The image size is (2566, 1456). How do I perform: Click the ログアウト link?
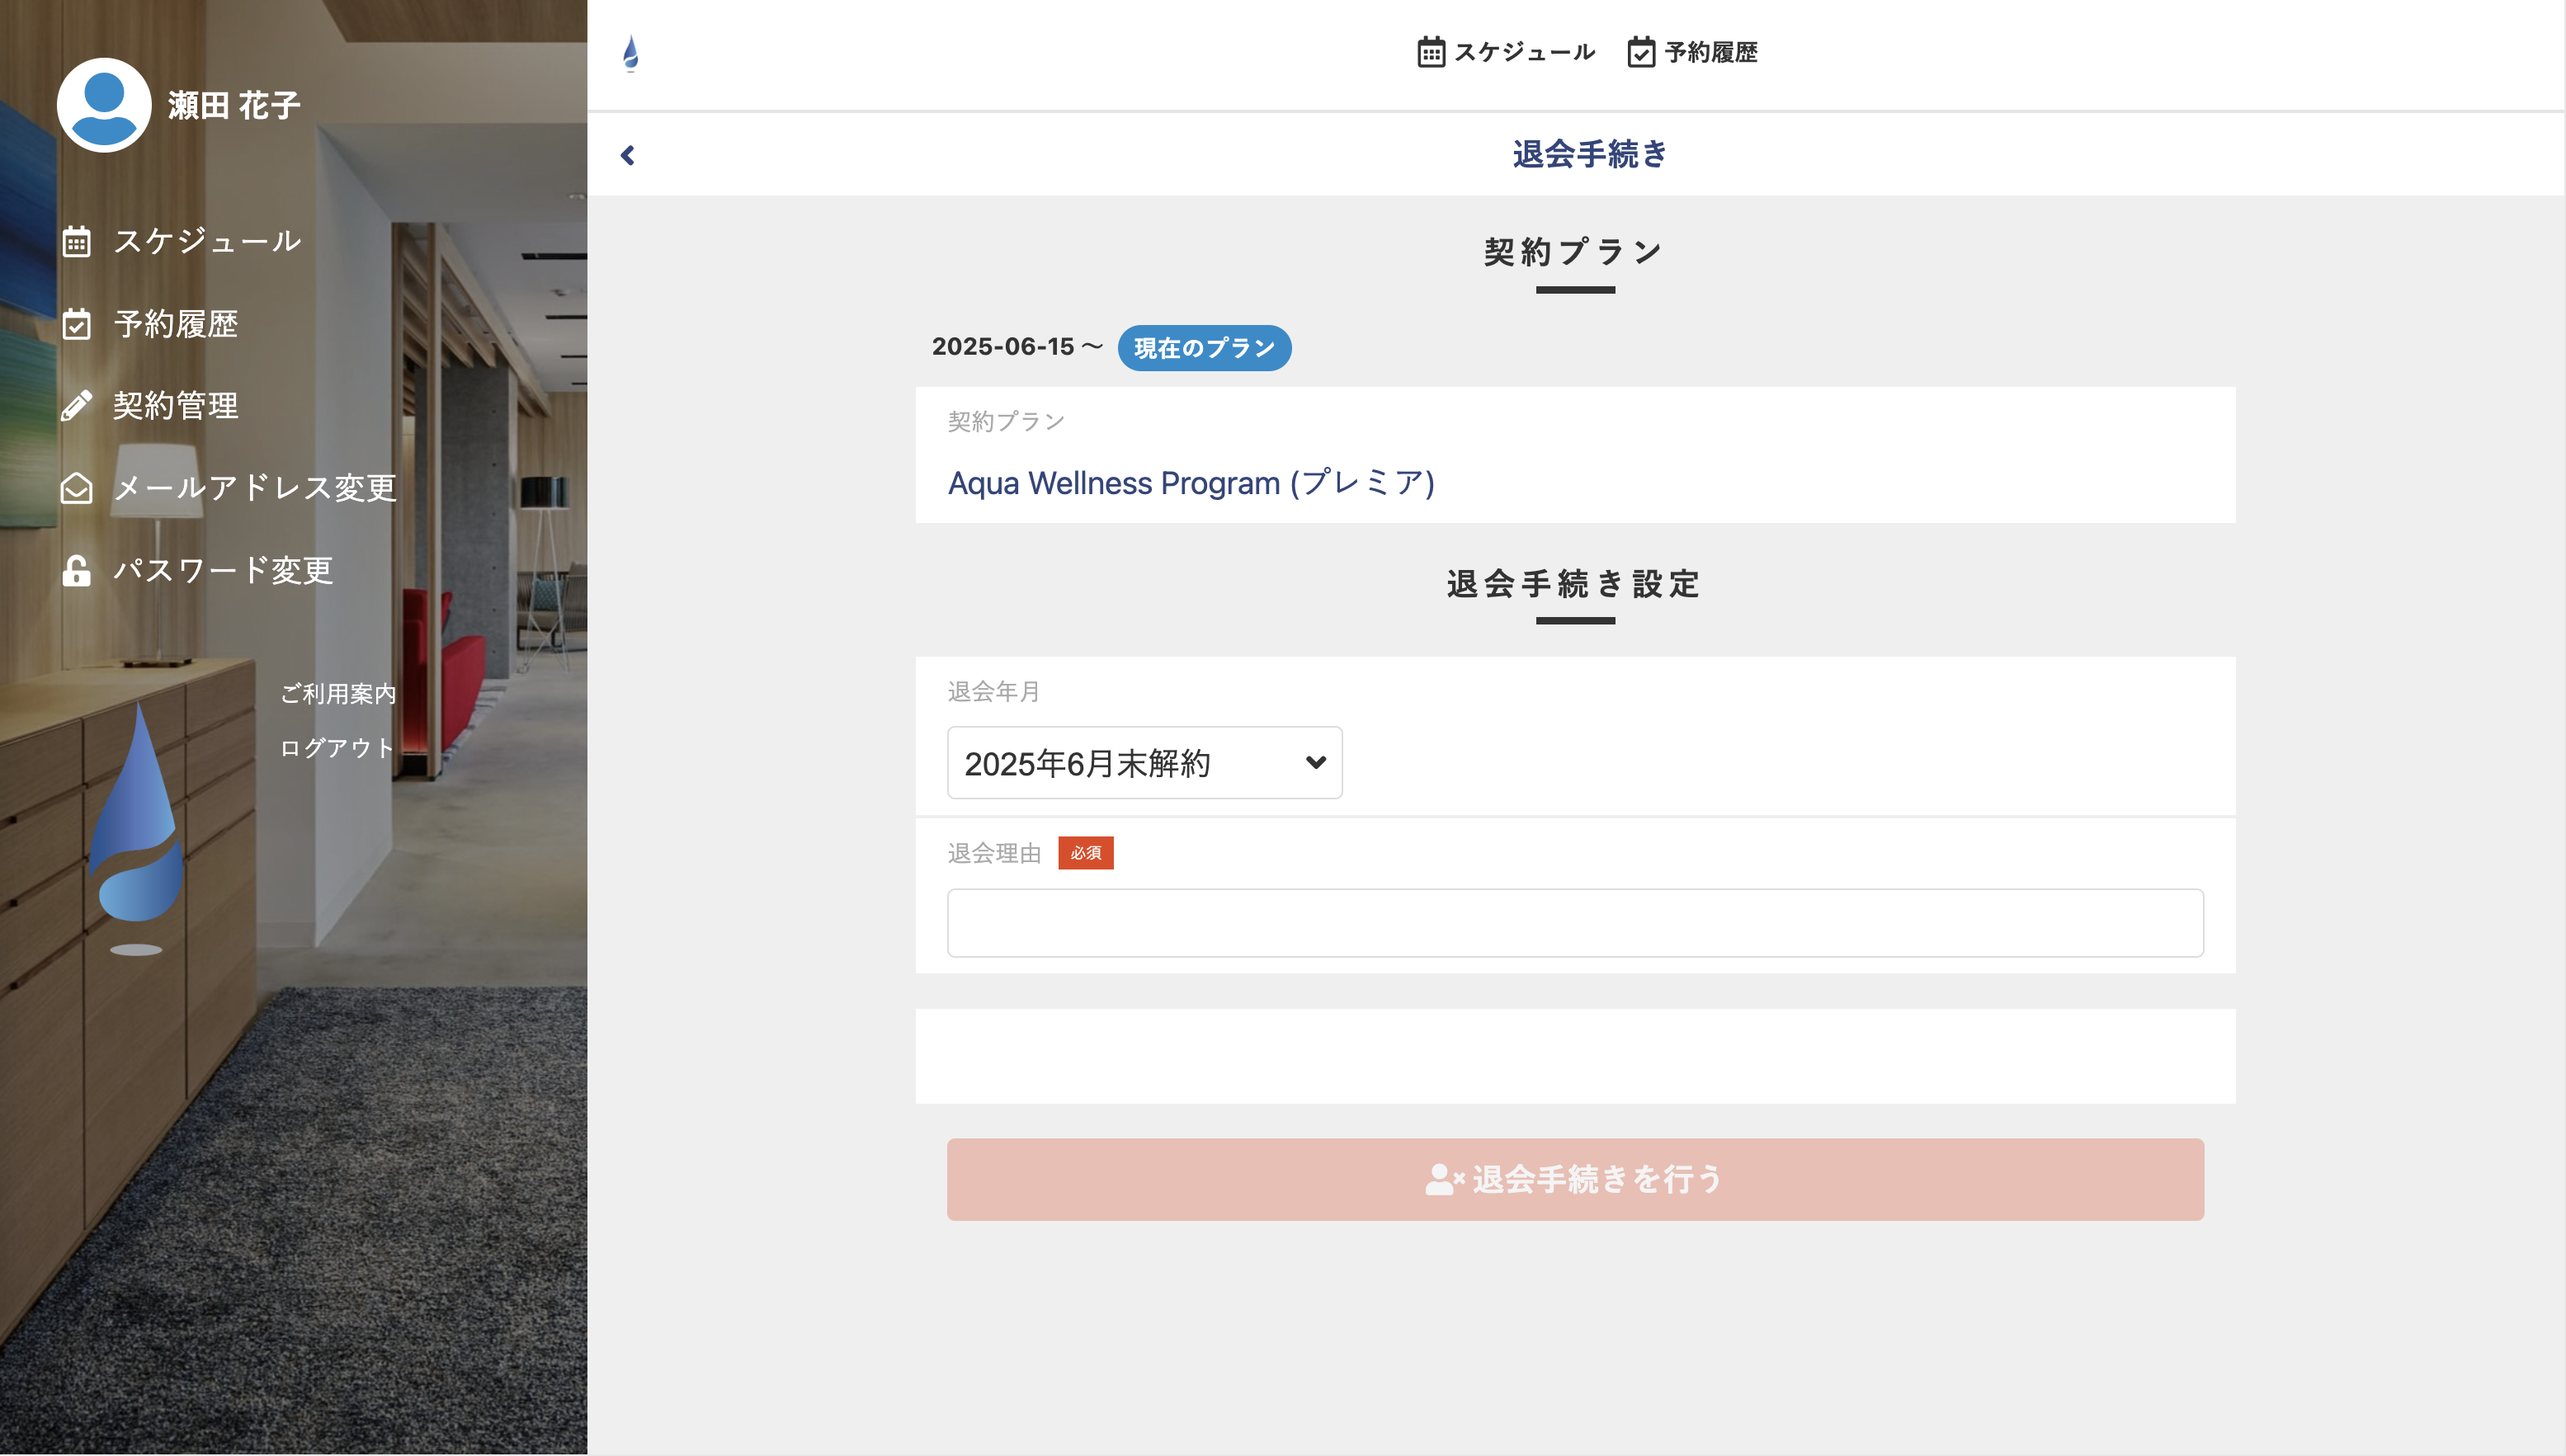pyautogui.click(x=336, y=748)
